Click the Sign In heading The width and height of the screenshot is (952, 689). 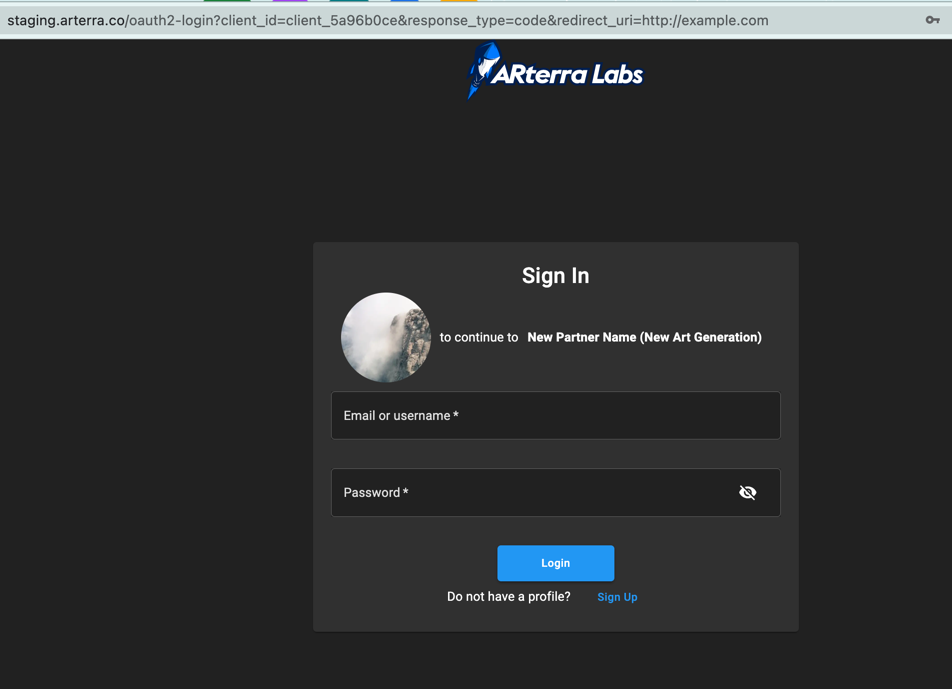pyautogui.click(x=555, y=276)
